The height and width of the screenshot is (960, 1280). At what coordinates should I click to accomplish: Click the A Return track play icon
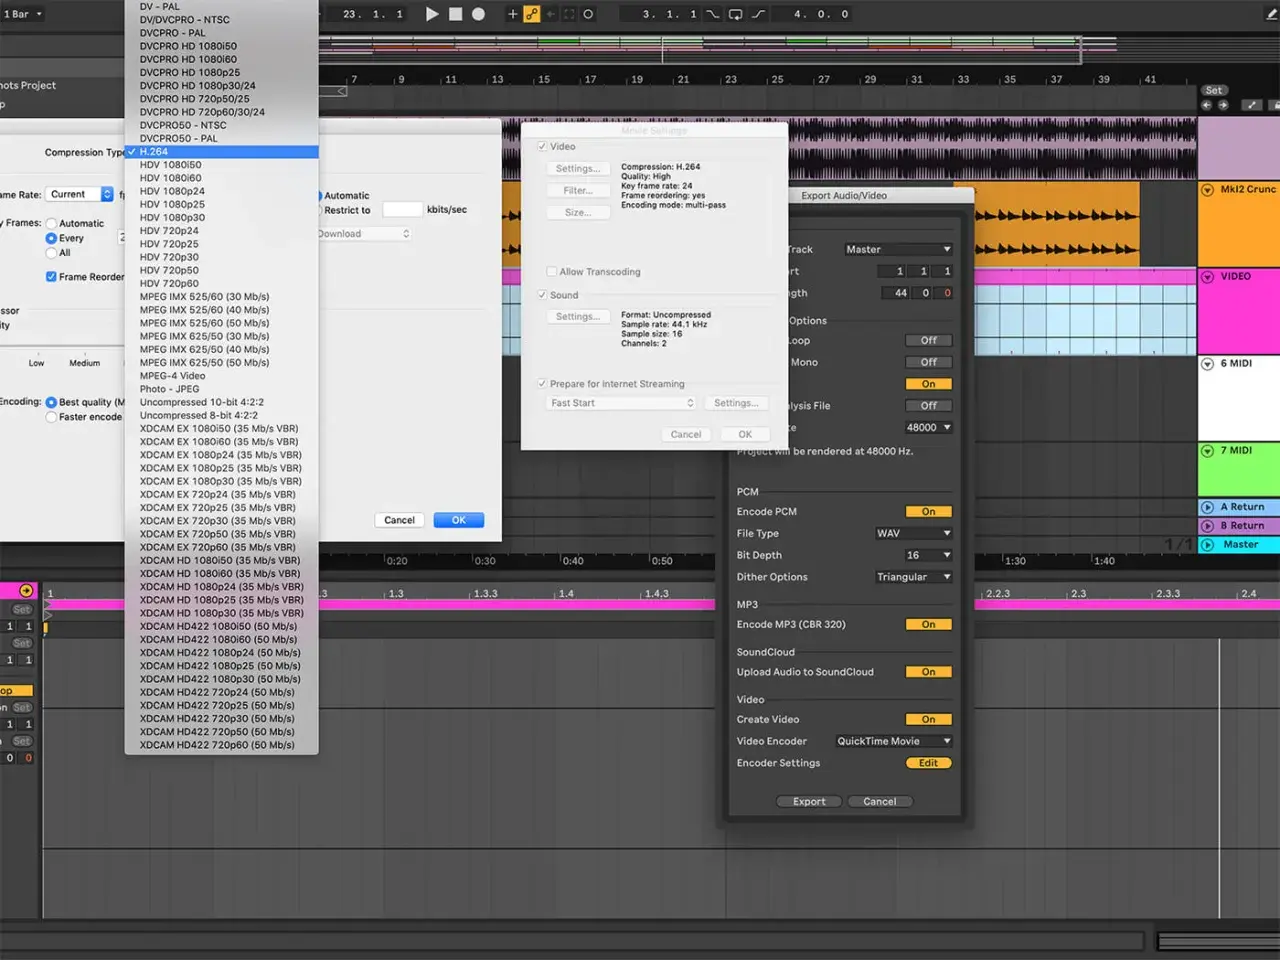tap(1208, 507)
